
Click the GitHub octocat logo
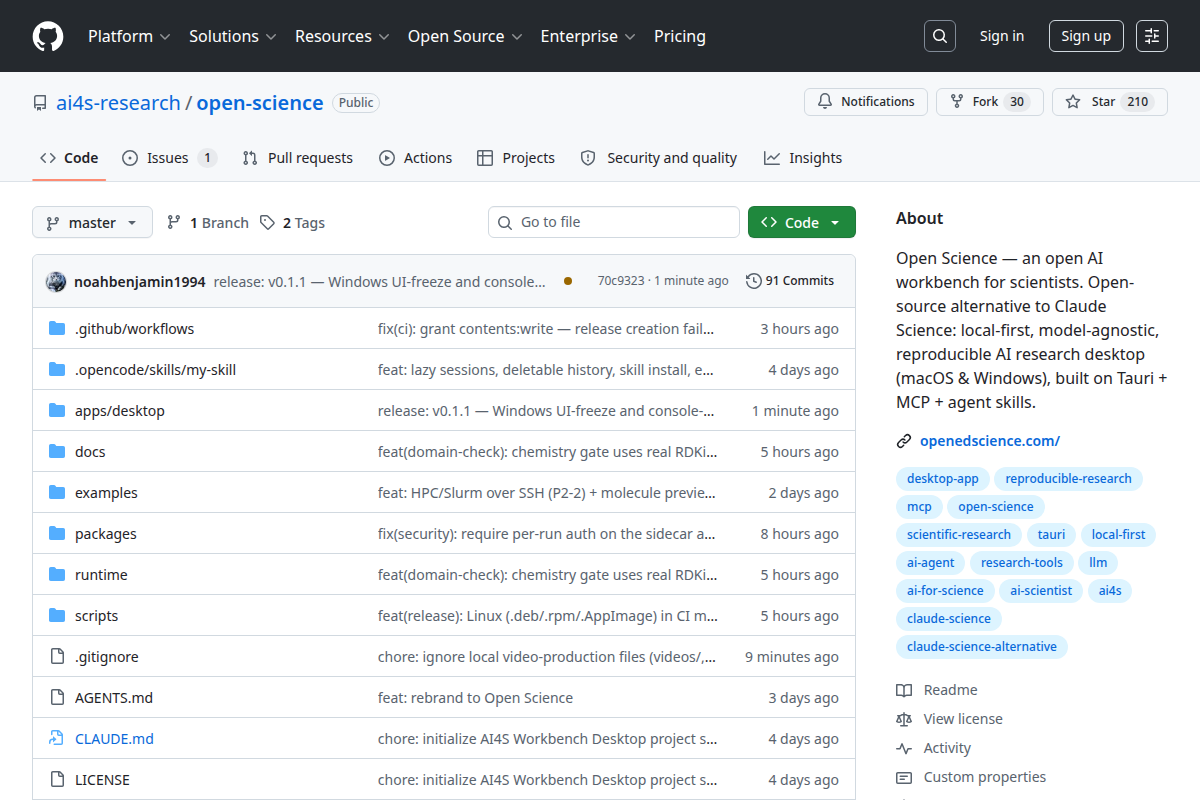[x=48, y=36]
